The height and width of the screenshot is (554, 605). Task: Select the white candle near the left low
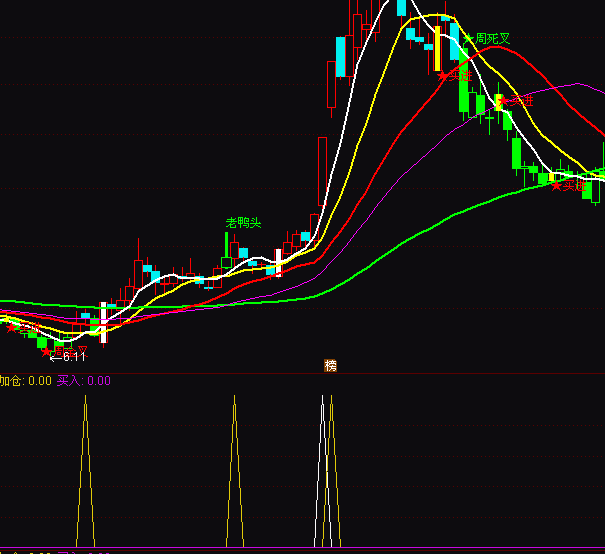pyautogui.click(x=103, y=323)
